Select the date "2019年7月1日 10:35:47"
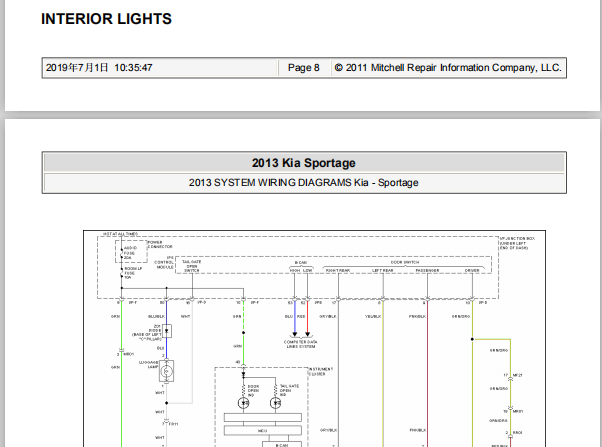This screenshot has height=447, width=602. pos(99,68)
